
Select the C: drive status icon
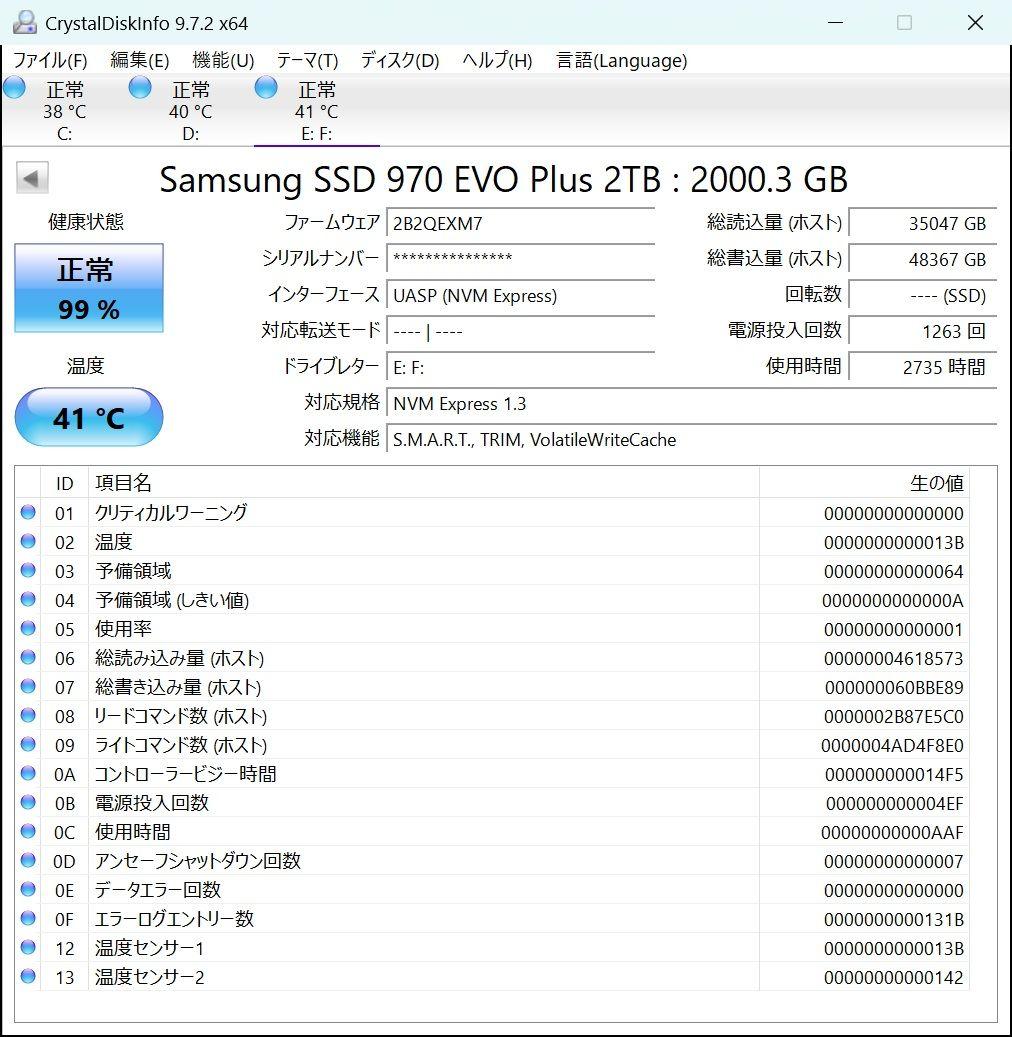(14, 87)
